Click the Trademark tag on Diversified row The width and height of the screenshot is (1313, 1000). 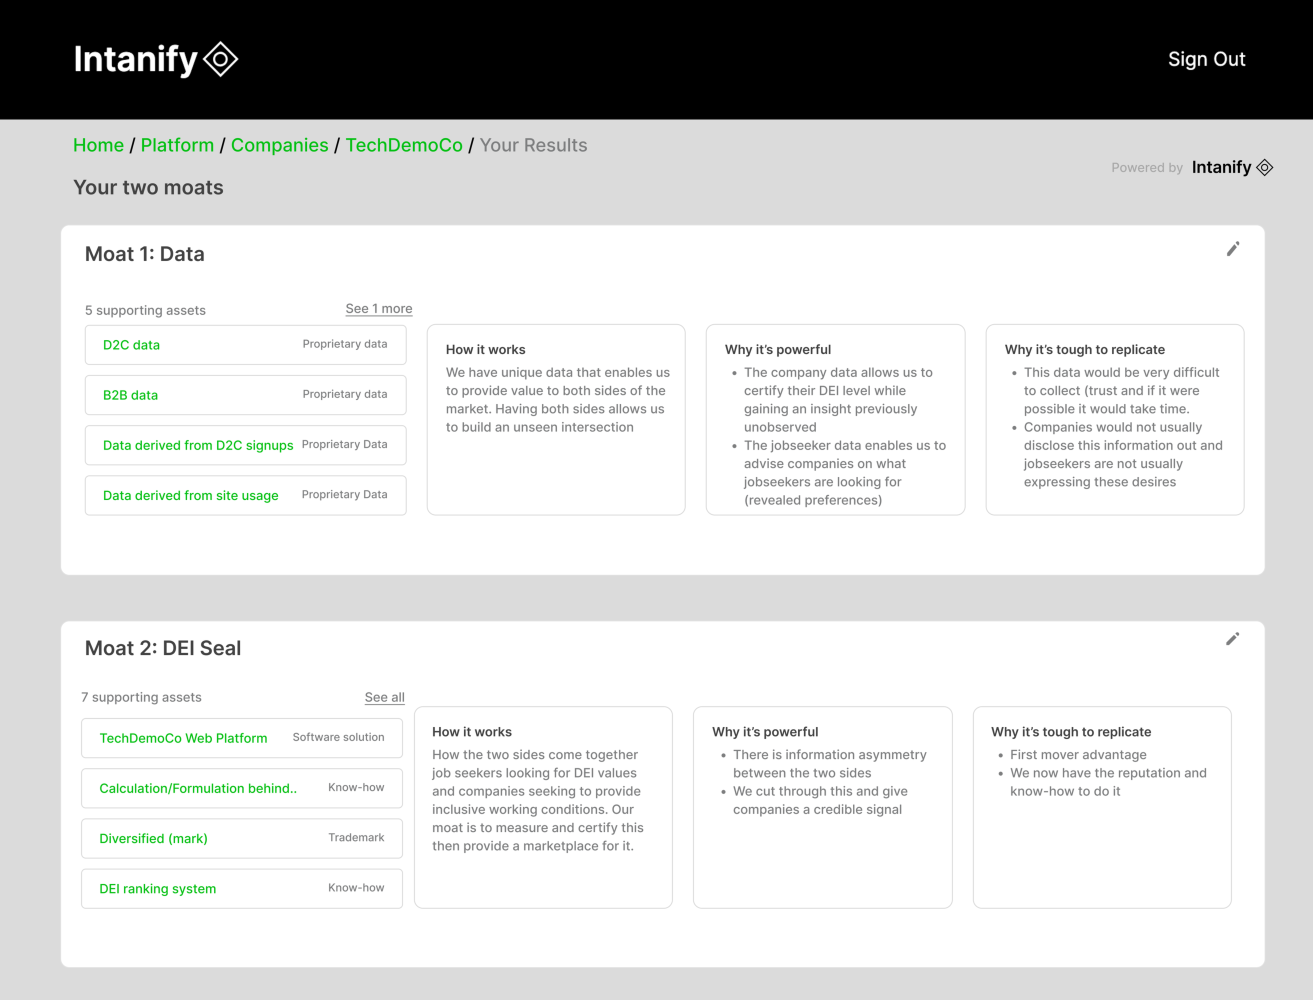356,837
